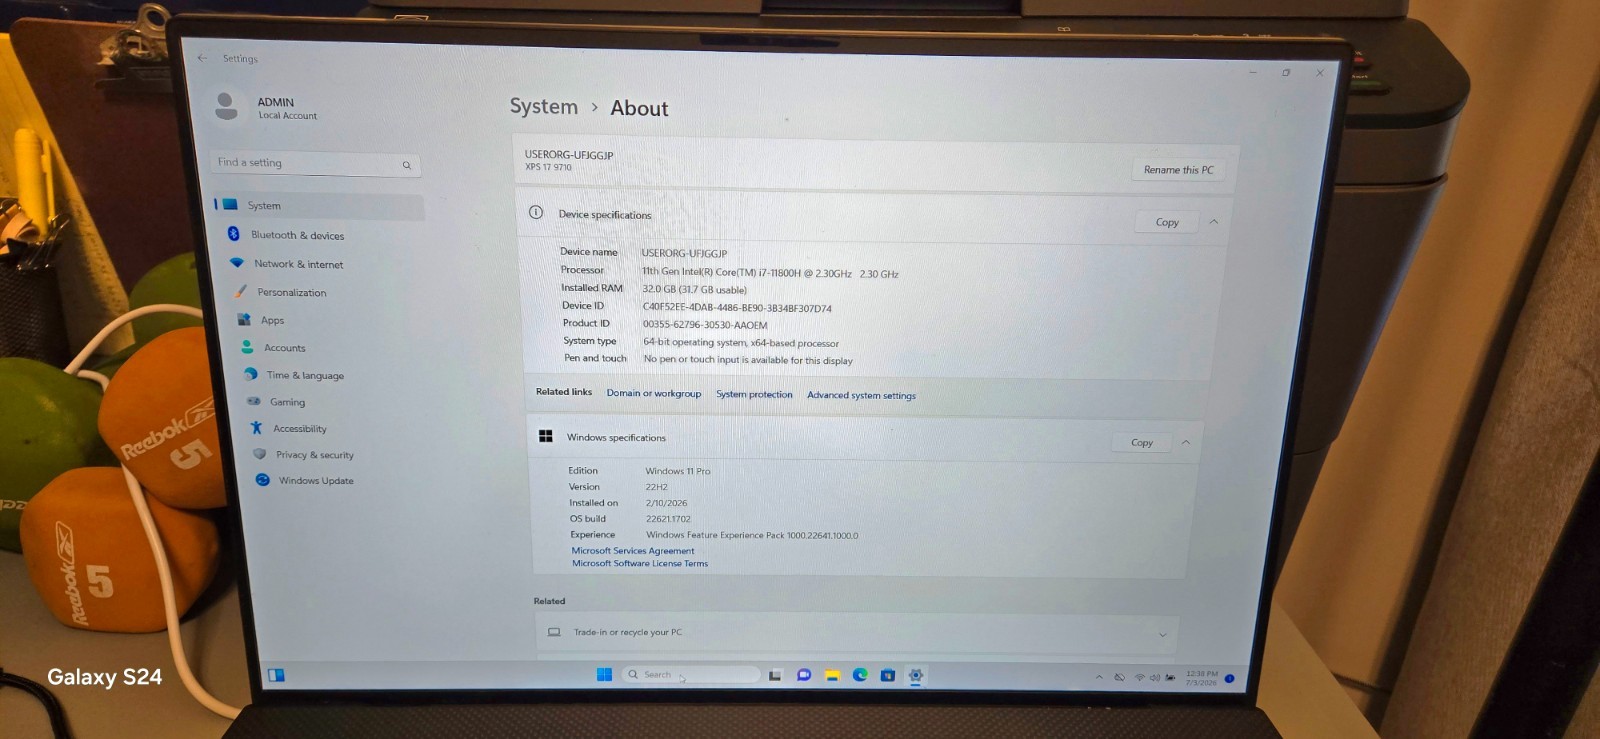Screen dimensions: 1600x739
Task: Select the 22H2 version value
Action: [657, 487]
